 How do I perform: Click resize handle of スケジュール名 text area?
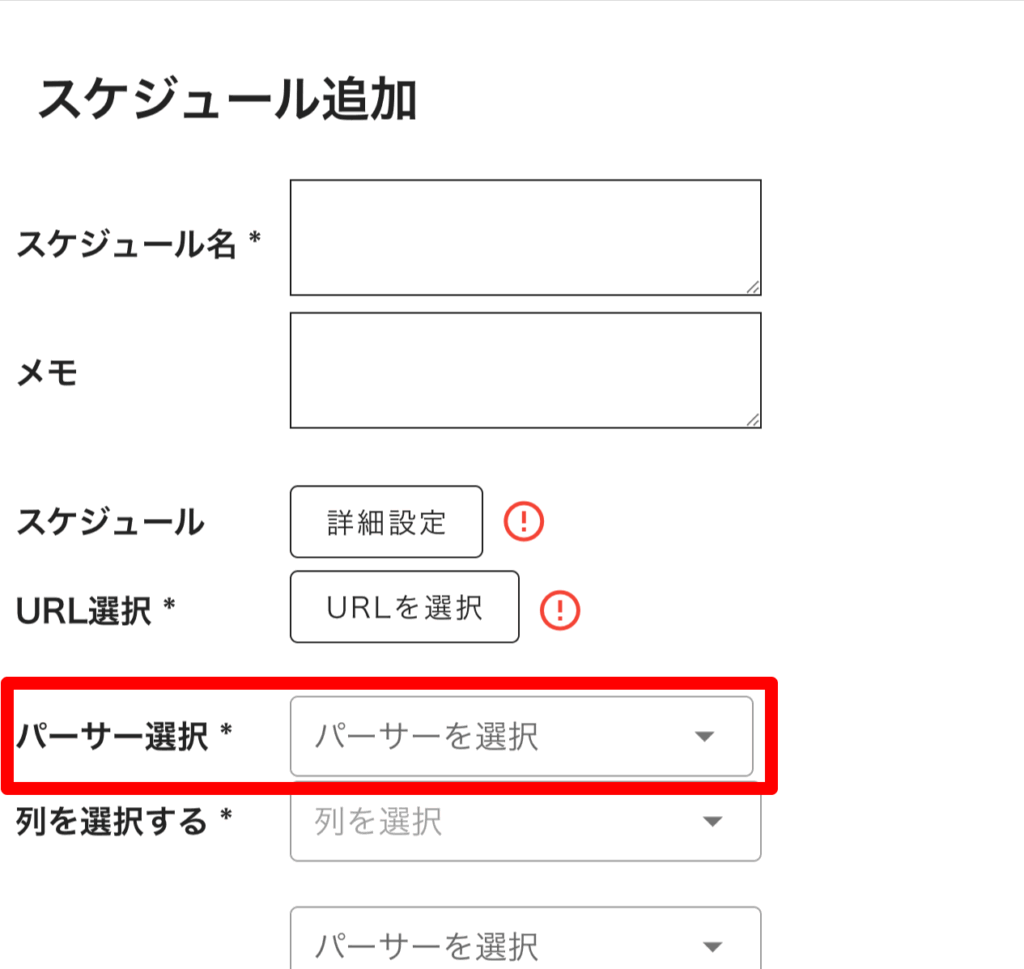click(x=752, y=287)
